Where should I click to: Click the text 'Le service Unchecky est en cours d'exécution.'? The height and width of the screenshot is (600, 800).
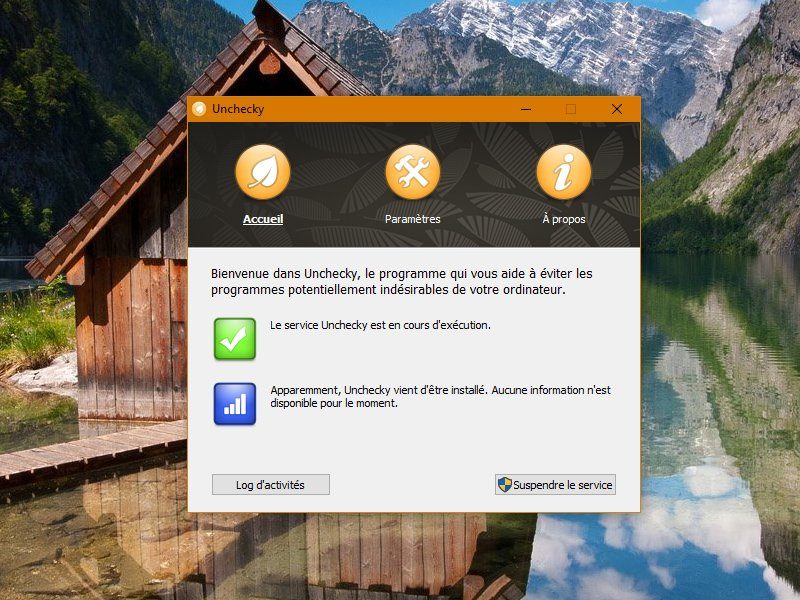(380, 325)
